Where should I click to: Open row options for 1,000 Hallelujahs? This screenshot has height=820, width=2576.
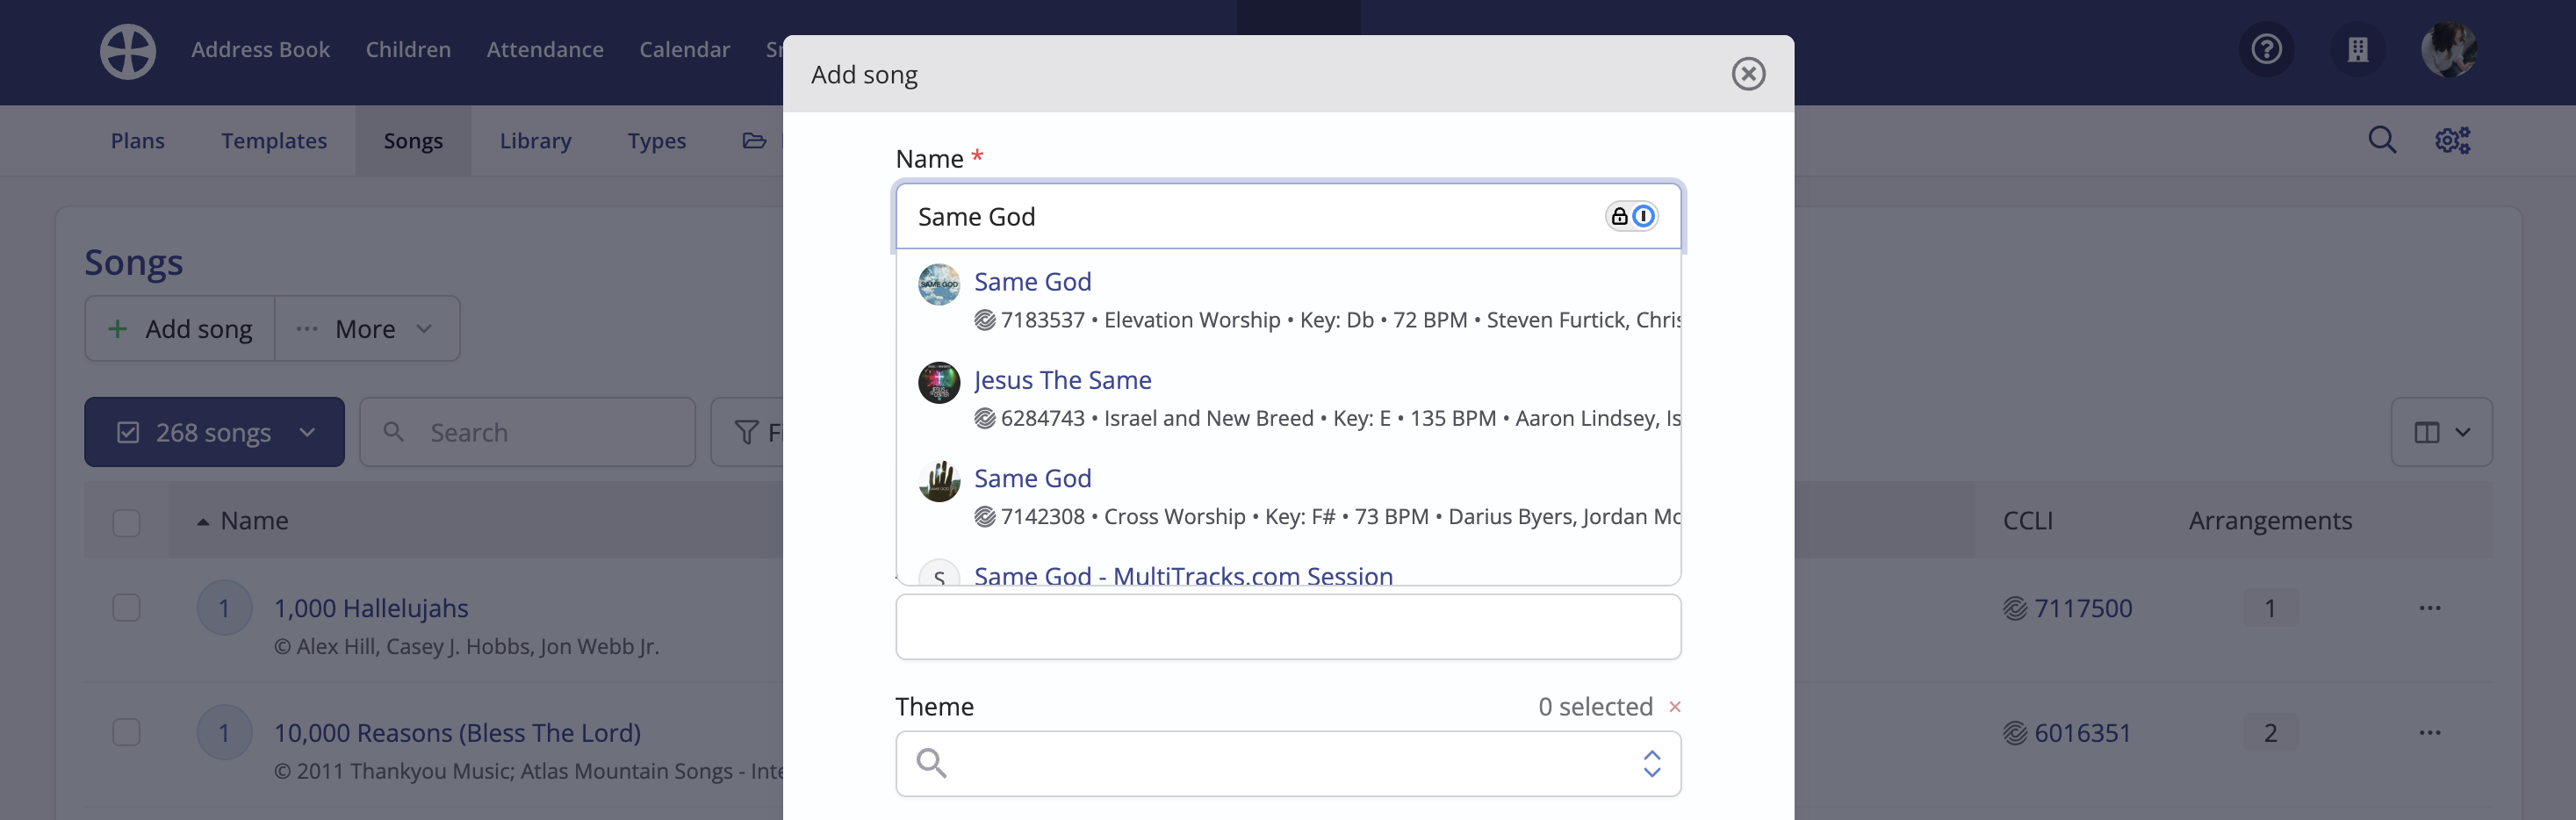pyautogui.click(x=2430, y=608)
